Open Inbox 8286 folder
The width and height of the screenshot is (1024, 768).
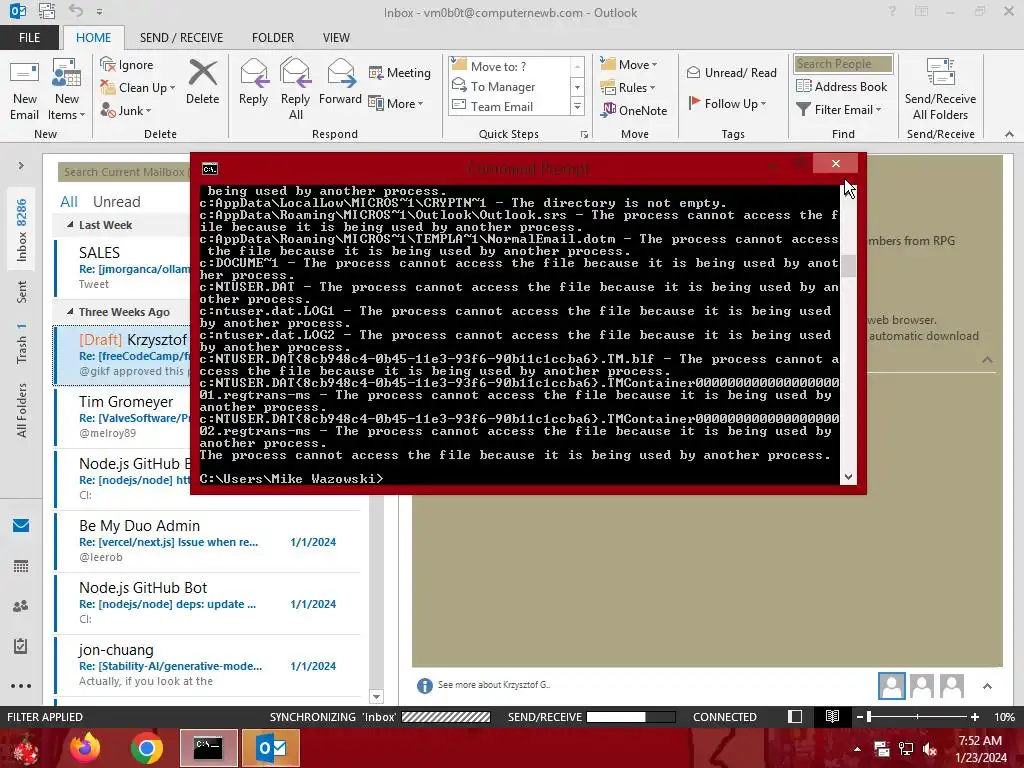pos(22,230)
